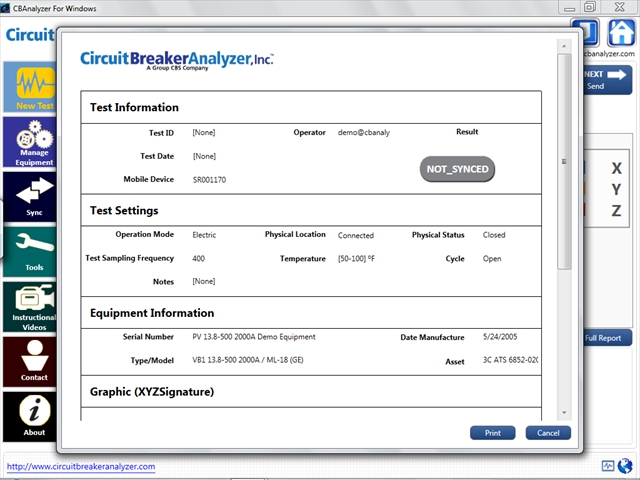Click the waveform icon in status bar
This screenshot has width=640, height=480.
pyautogui.click(x=608, y=466)
